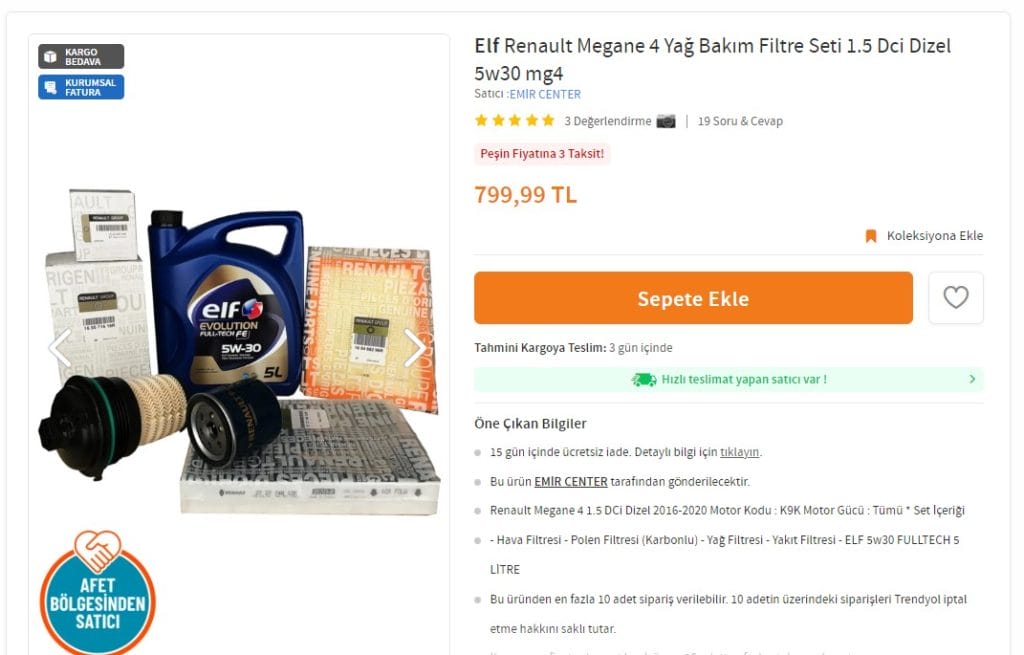View 3 Değerlendirme reviews

(x=608, y=121)
